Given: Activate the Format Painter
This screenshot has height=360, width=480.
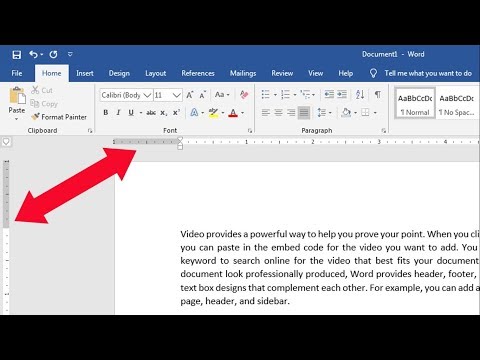Looking at the screenshot, I should [x=59, y=117].
